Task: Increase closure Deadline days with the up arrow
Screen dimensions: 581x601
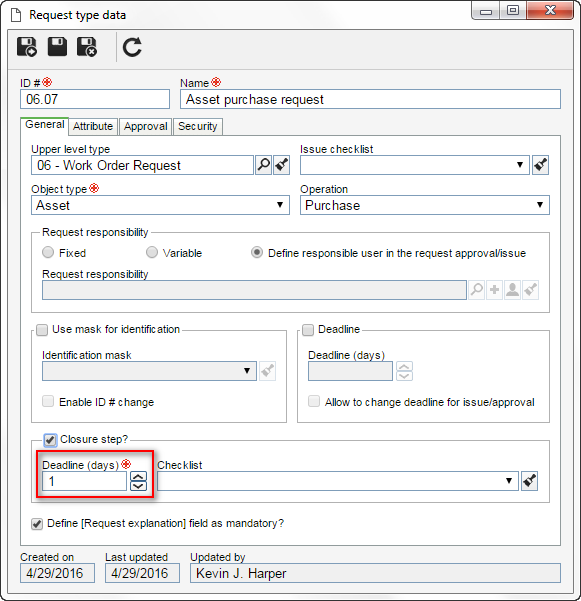Action: click(138, 476)
